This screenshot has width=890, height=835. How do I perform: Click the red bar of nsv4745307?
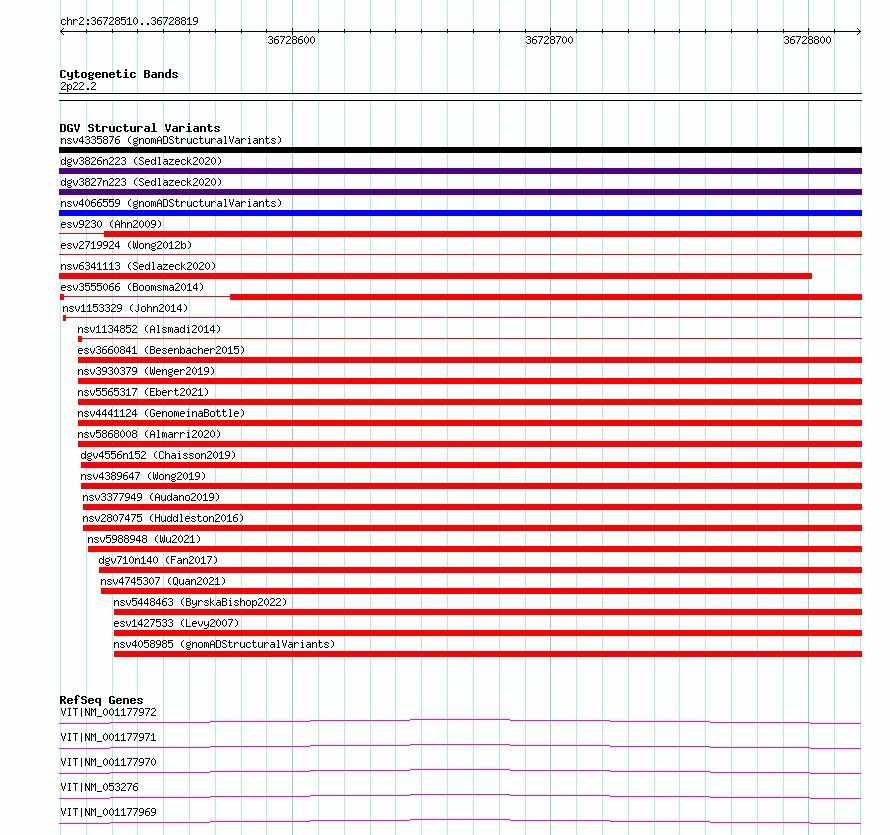481,591
